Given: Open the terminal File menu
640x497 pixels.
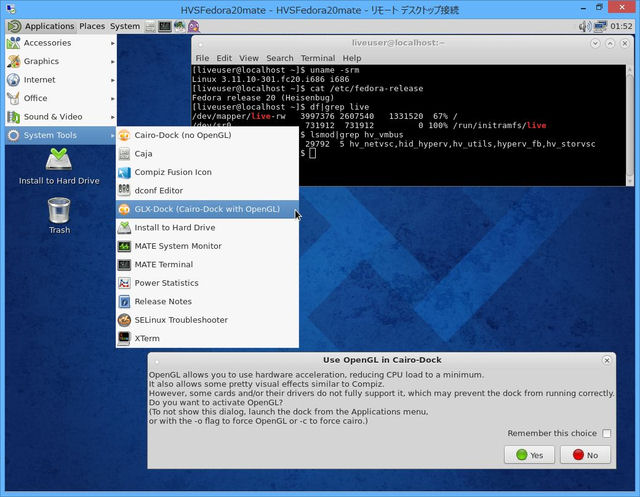Looking at the screenshot, I should coord(202,58).
